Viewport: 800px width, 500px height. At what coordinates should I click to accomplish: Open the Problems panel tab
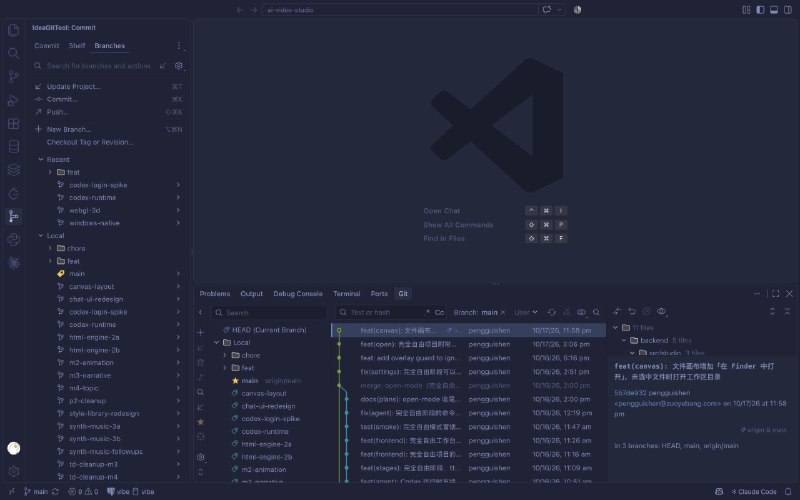pyautogui.click(x=215, y=294)
